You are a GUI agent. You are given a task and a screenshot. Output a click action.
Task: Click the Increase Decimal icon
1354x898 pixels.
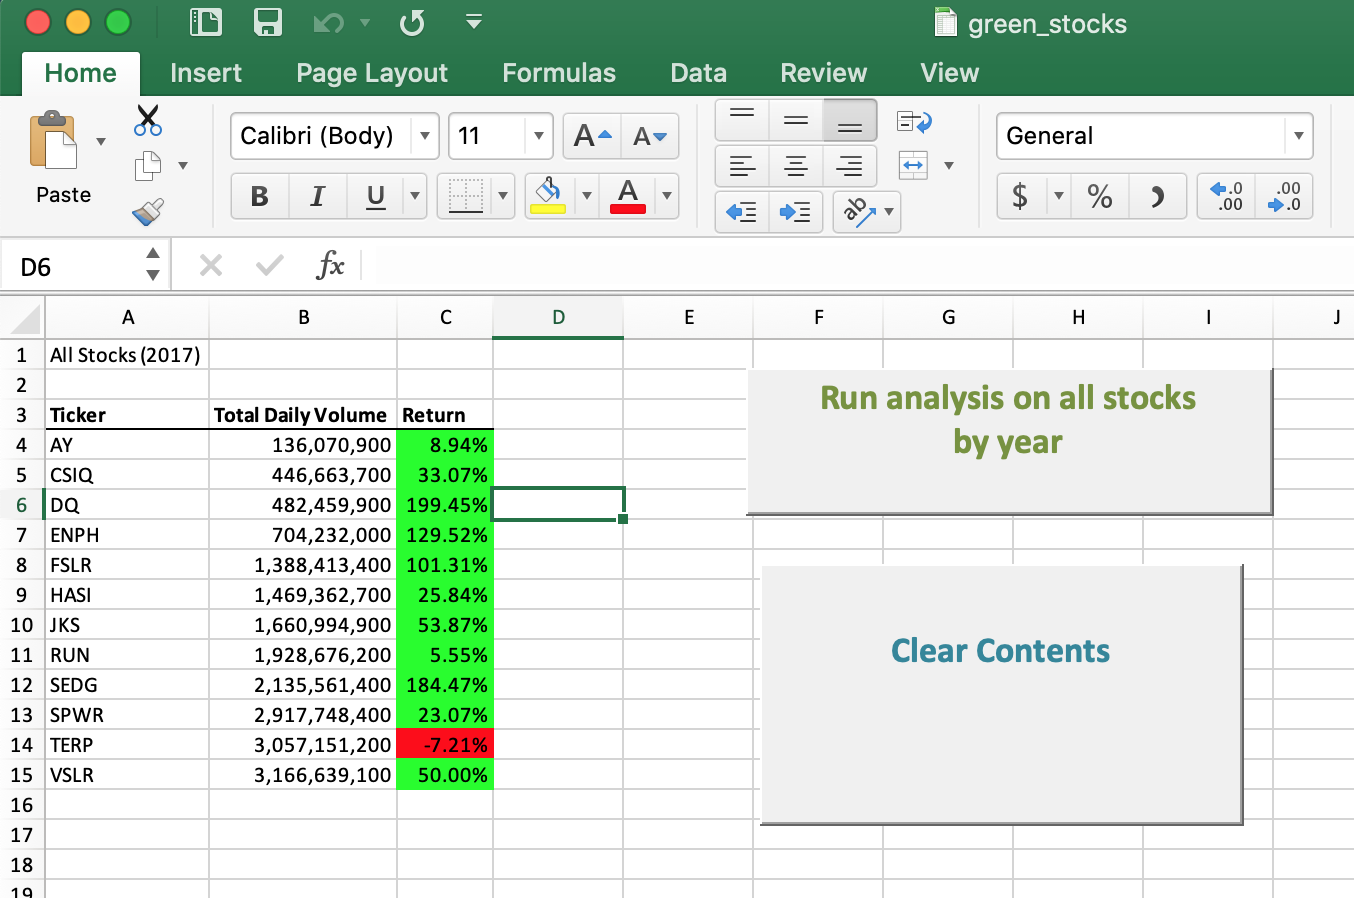(1226, 196)
